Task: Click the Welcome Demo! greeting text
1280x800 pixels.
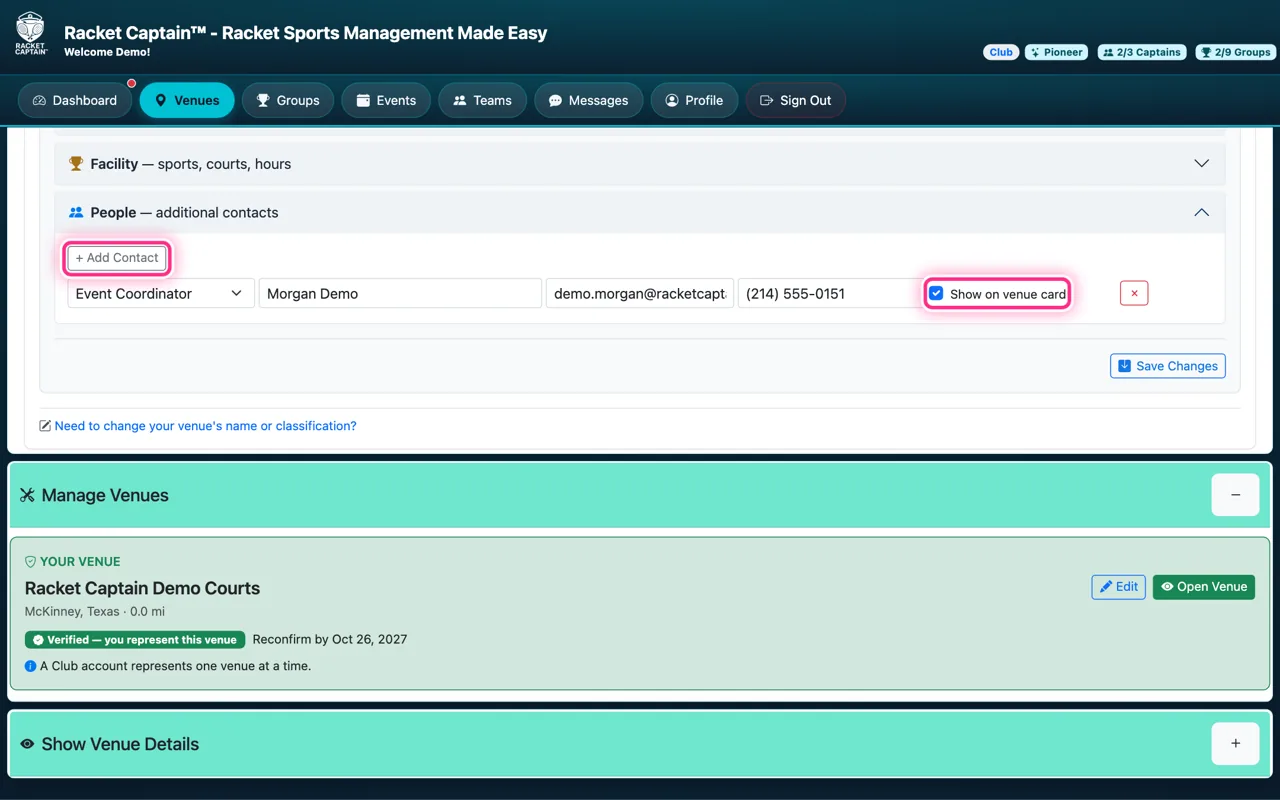Action: pos(107,52)
